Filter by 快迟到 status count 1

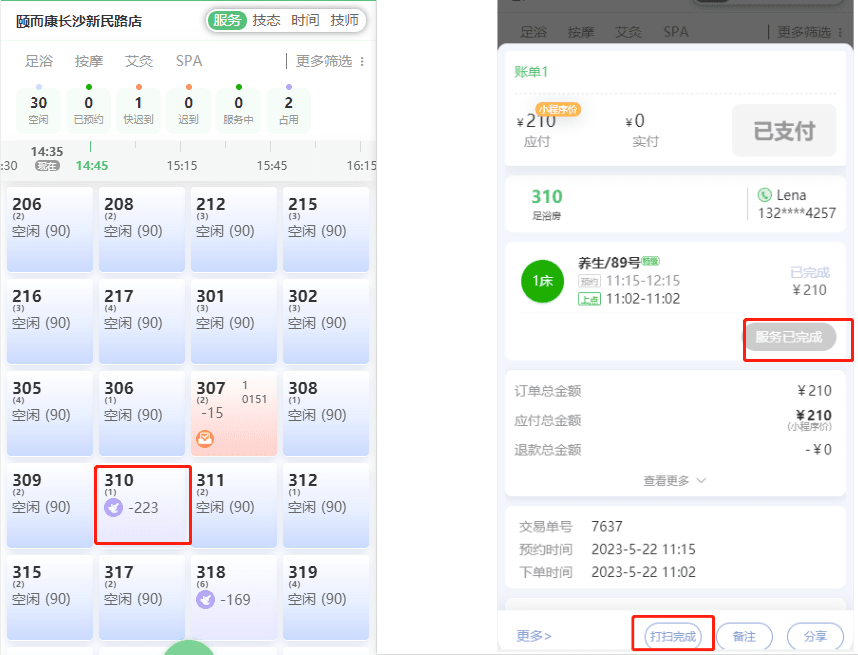(x=138, y=109)
